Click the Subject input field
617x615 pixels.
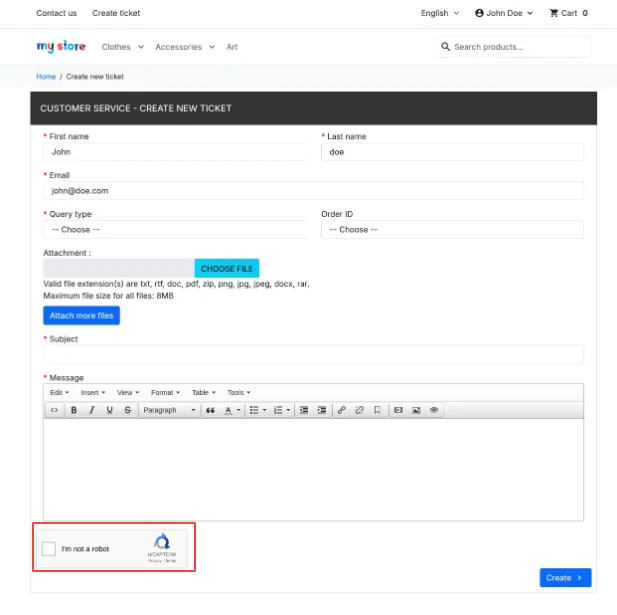point(313,355)
